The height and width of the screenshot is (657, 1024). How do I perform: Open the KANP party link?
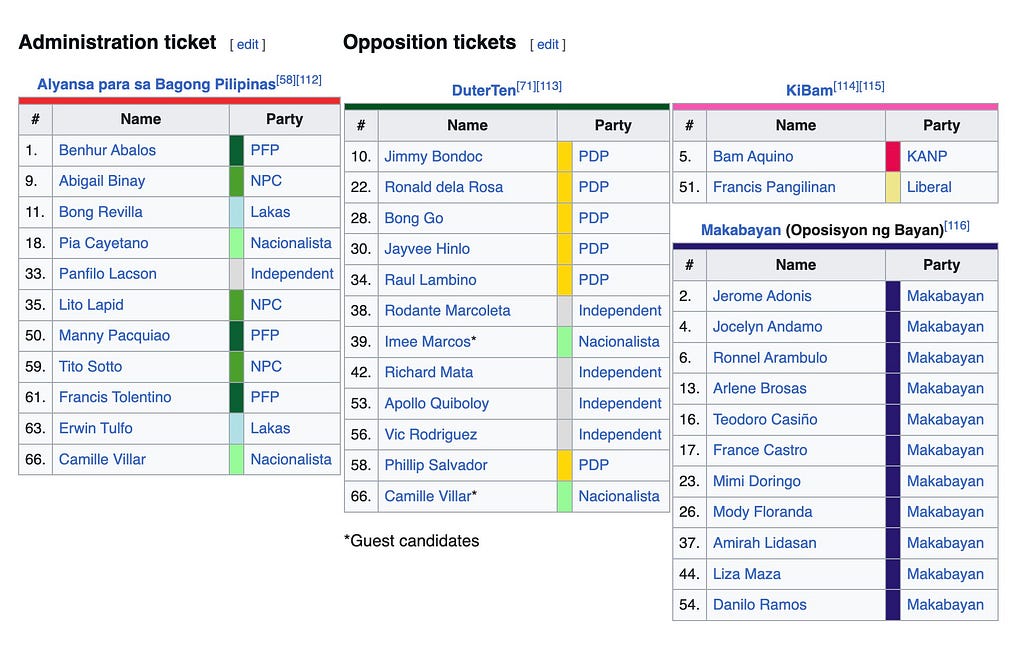point(927,157)
